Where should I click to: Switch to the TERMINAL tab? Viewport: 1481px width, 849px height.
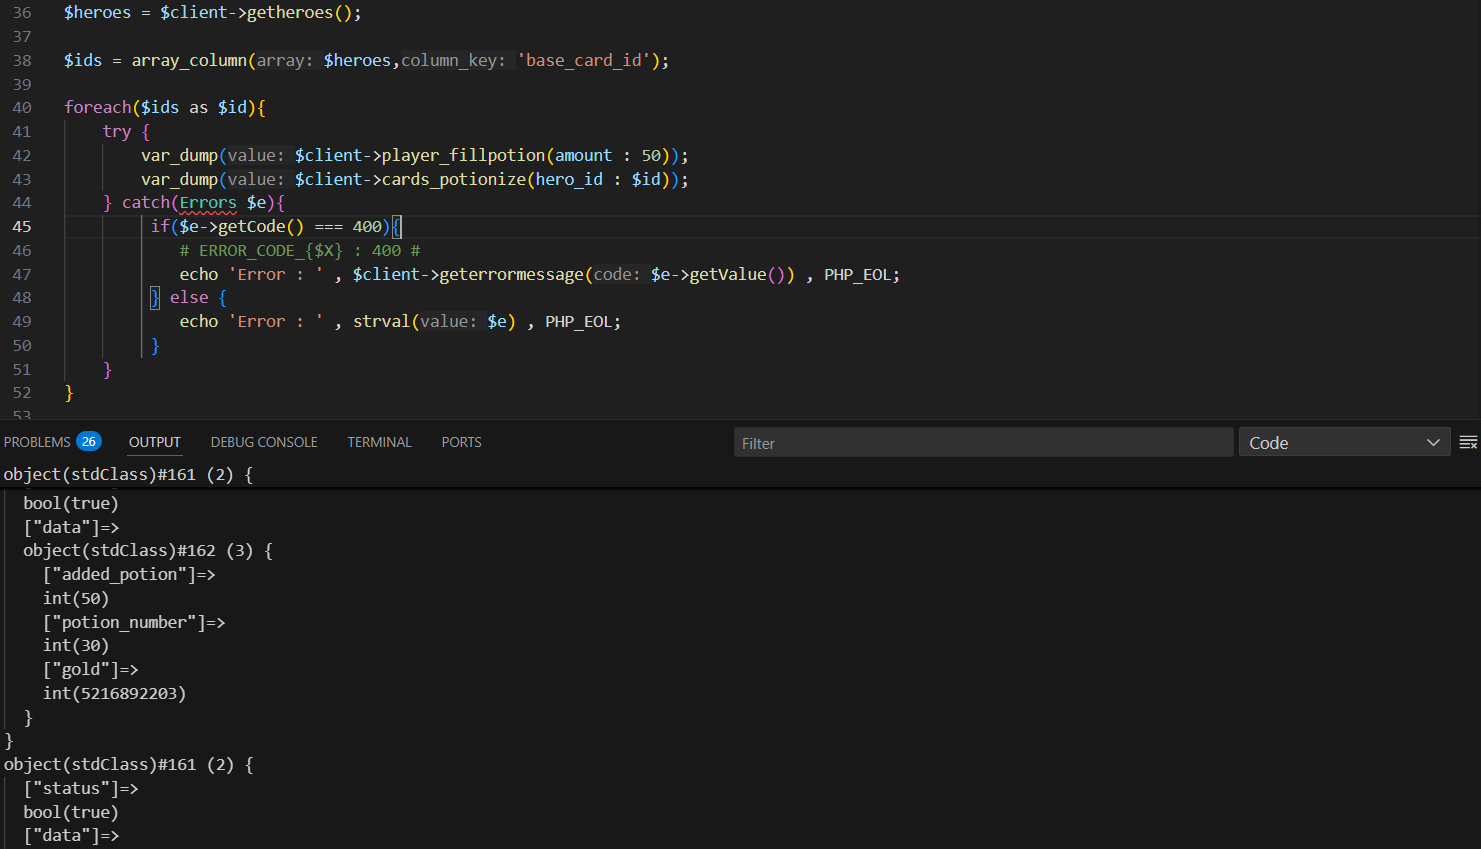(x=379, y=442)
